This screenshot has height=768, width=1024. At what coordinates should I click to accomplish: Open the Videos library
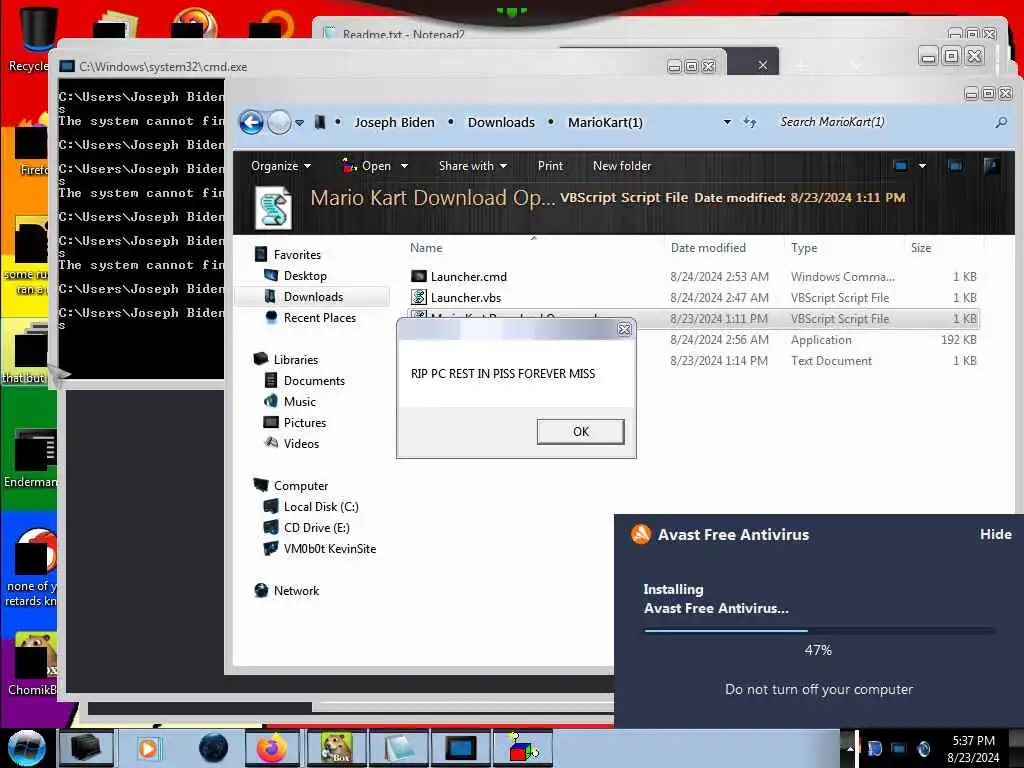pos(301,443)
